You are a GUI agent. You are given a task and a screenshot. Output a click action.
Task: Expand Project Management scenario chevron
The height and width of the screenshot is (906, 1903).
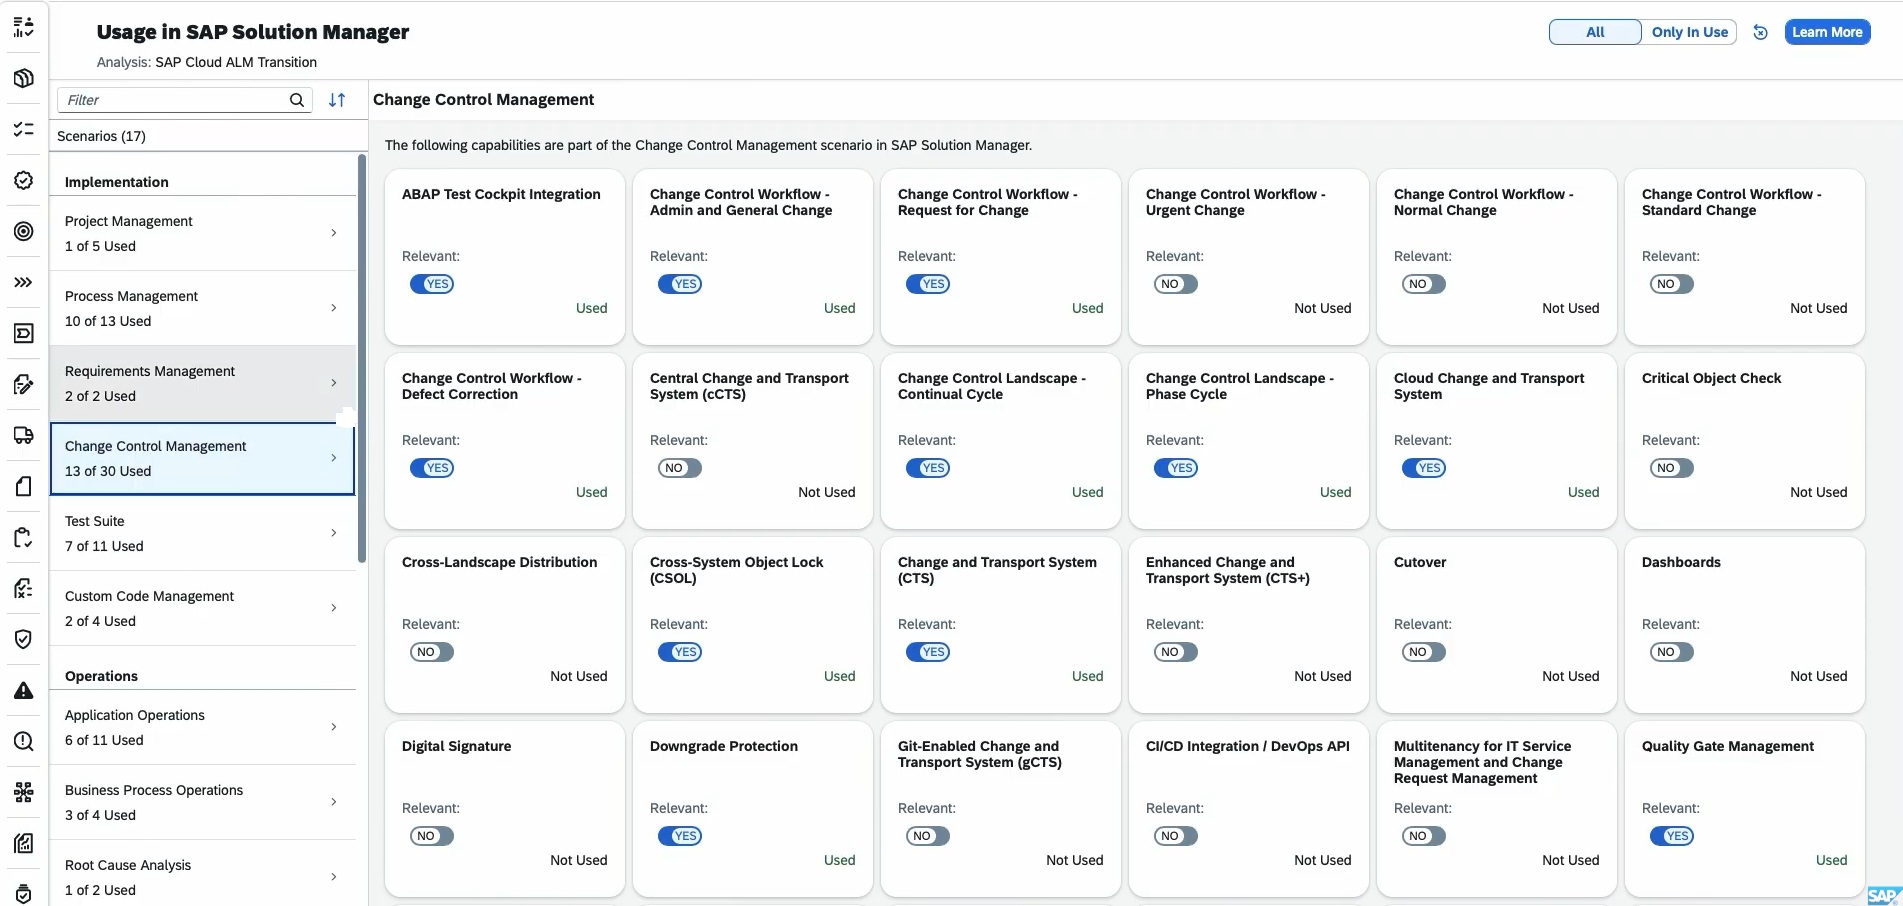pos(333,233)
